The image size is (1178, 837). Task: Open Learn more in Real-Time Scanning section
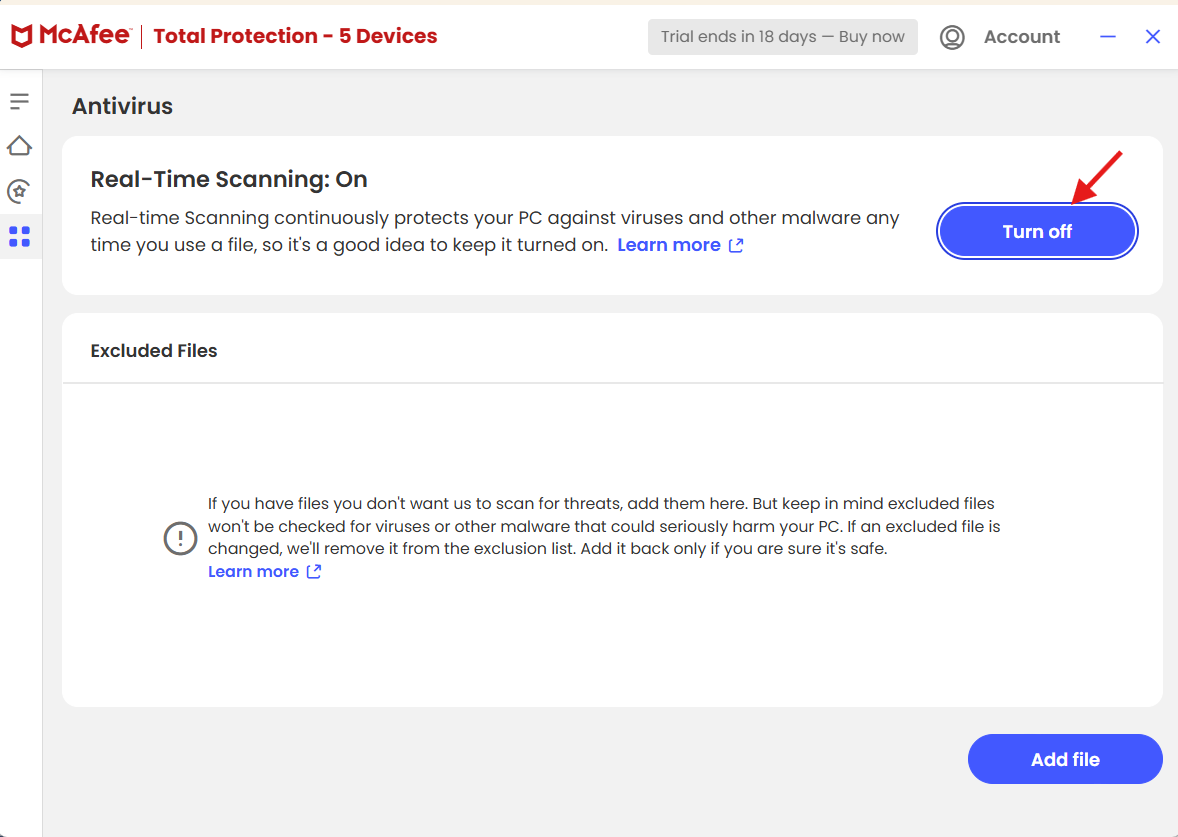point(669,245)
